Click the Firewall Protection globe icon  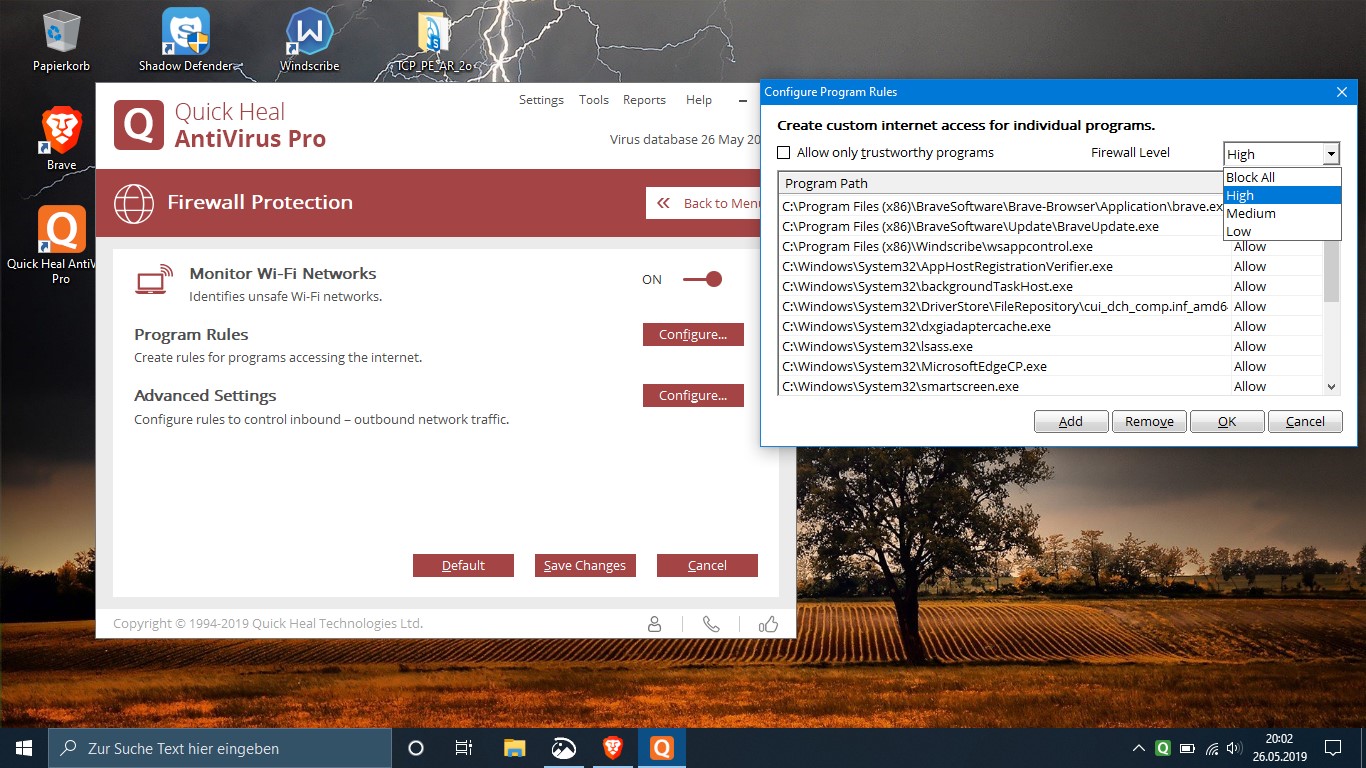click(x=134, y=203)
